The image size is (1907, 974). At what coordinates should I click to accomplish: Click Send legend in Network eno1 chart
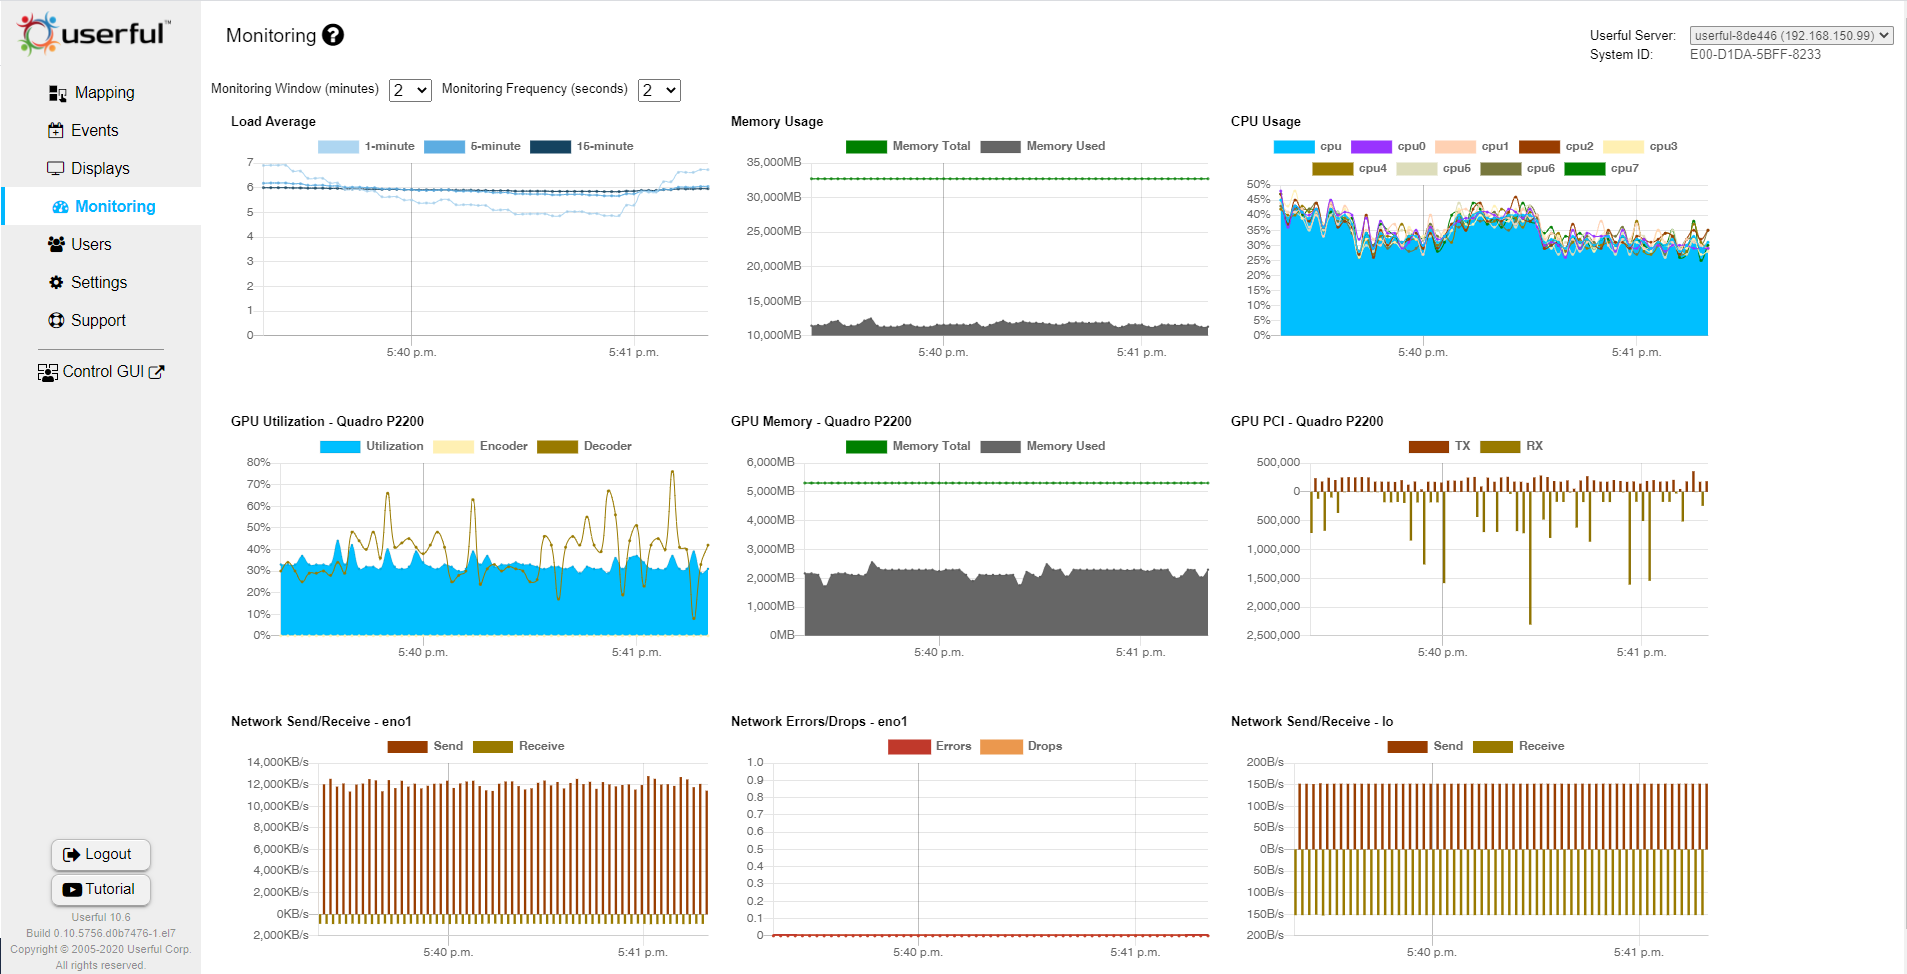pyautogui.click(x=425, y=746)
